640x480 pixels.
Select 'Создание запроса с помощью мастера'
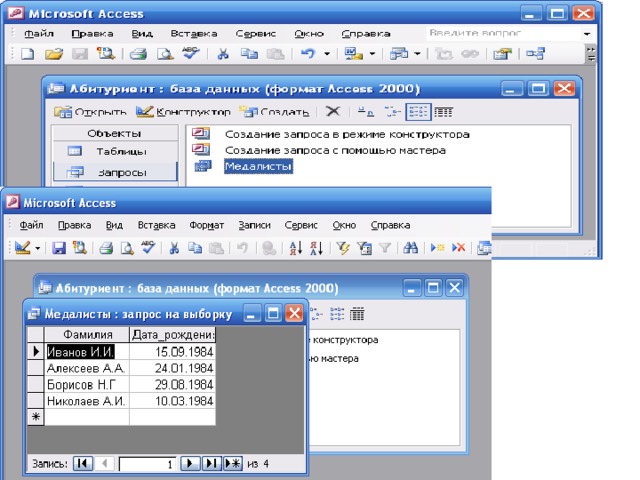(335, 150)
